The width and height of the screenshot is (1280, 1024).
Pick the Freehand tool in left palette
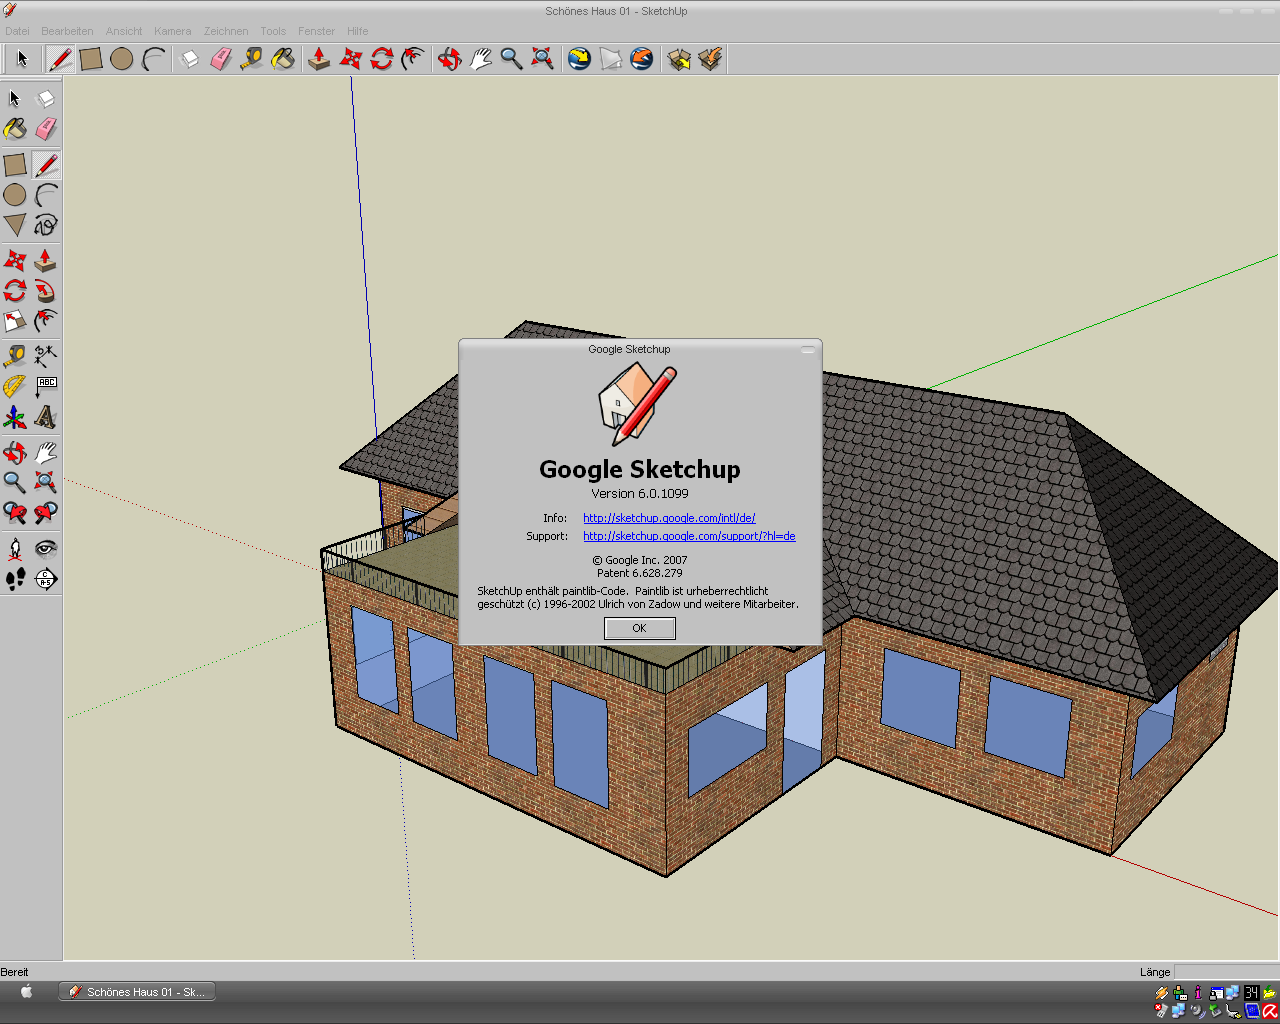coord(46,225)
